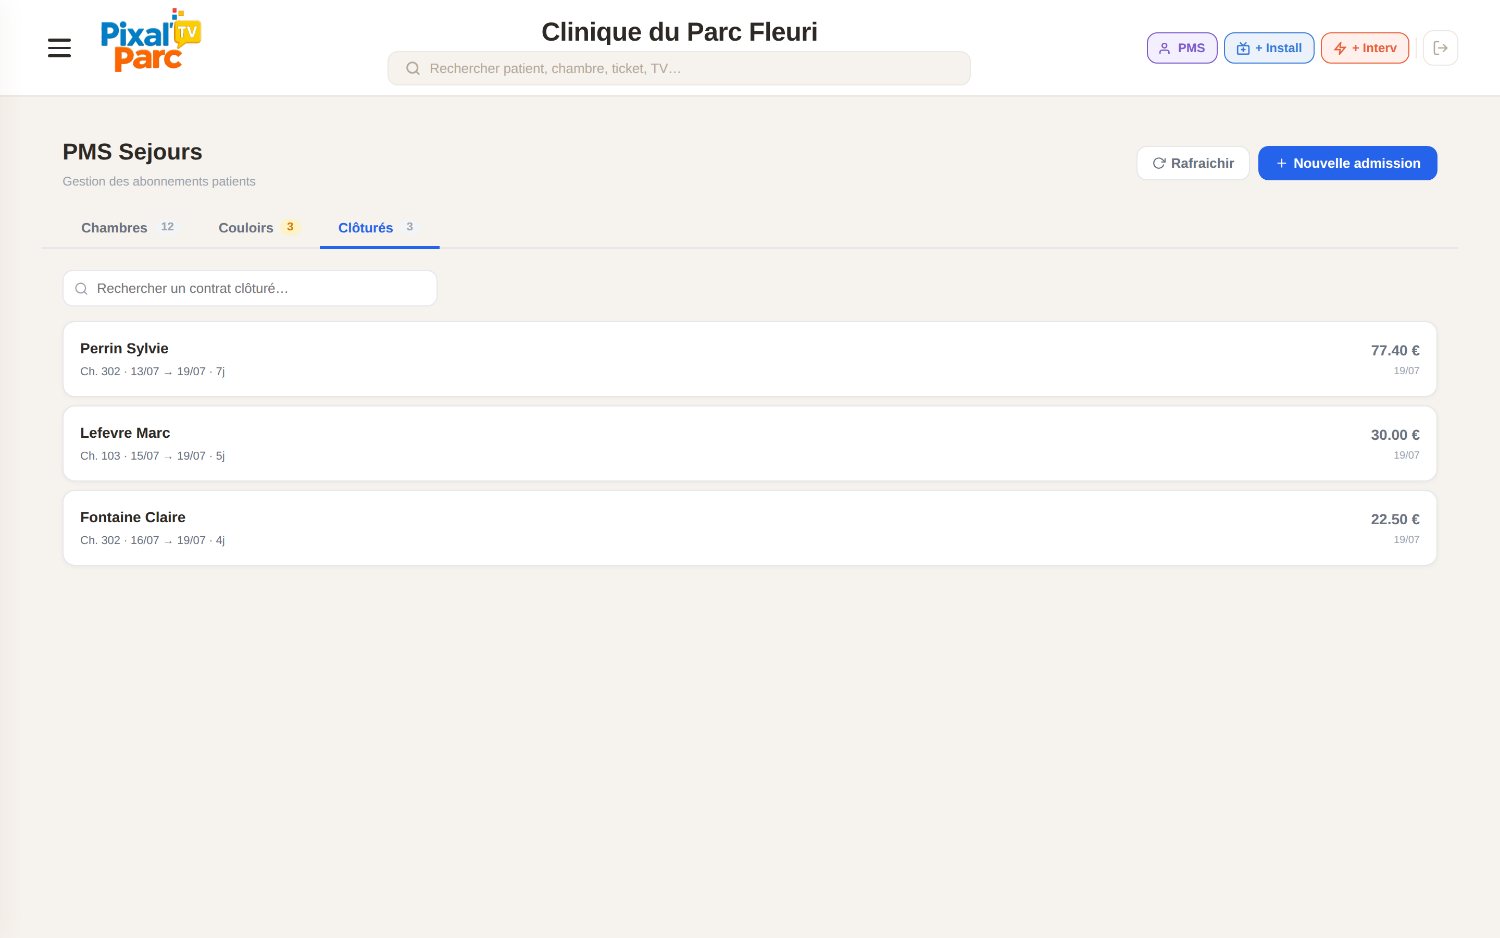1500x938 pixels.
Task: Click the PixalParc TV logo
Action: 151,41
